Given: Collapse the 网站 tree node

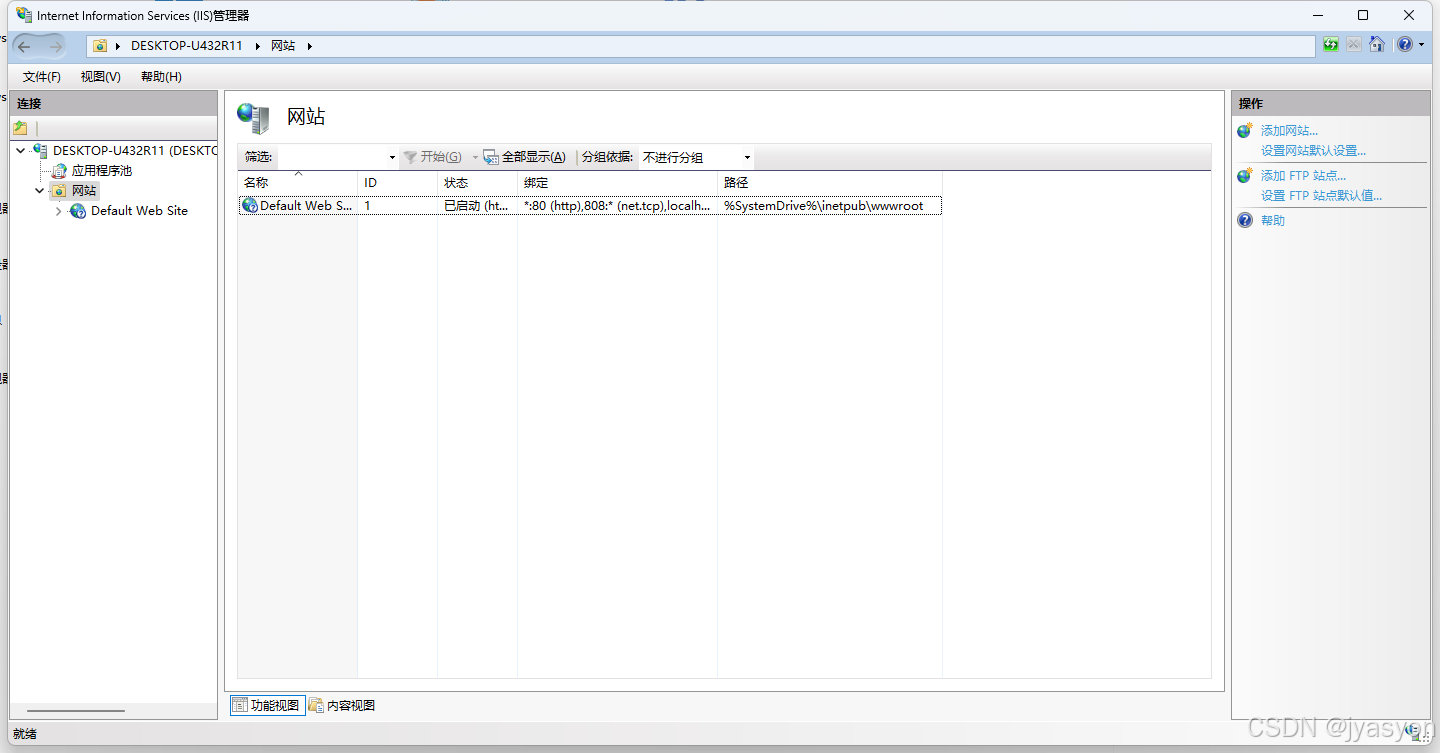Looking at the screenshot, I should (40, 190).
